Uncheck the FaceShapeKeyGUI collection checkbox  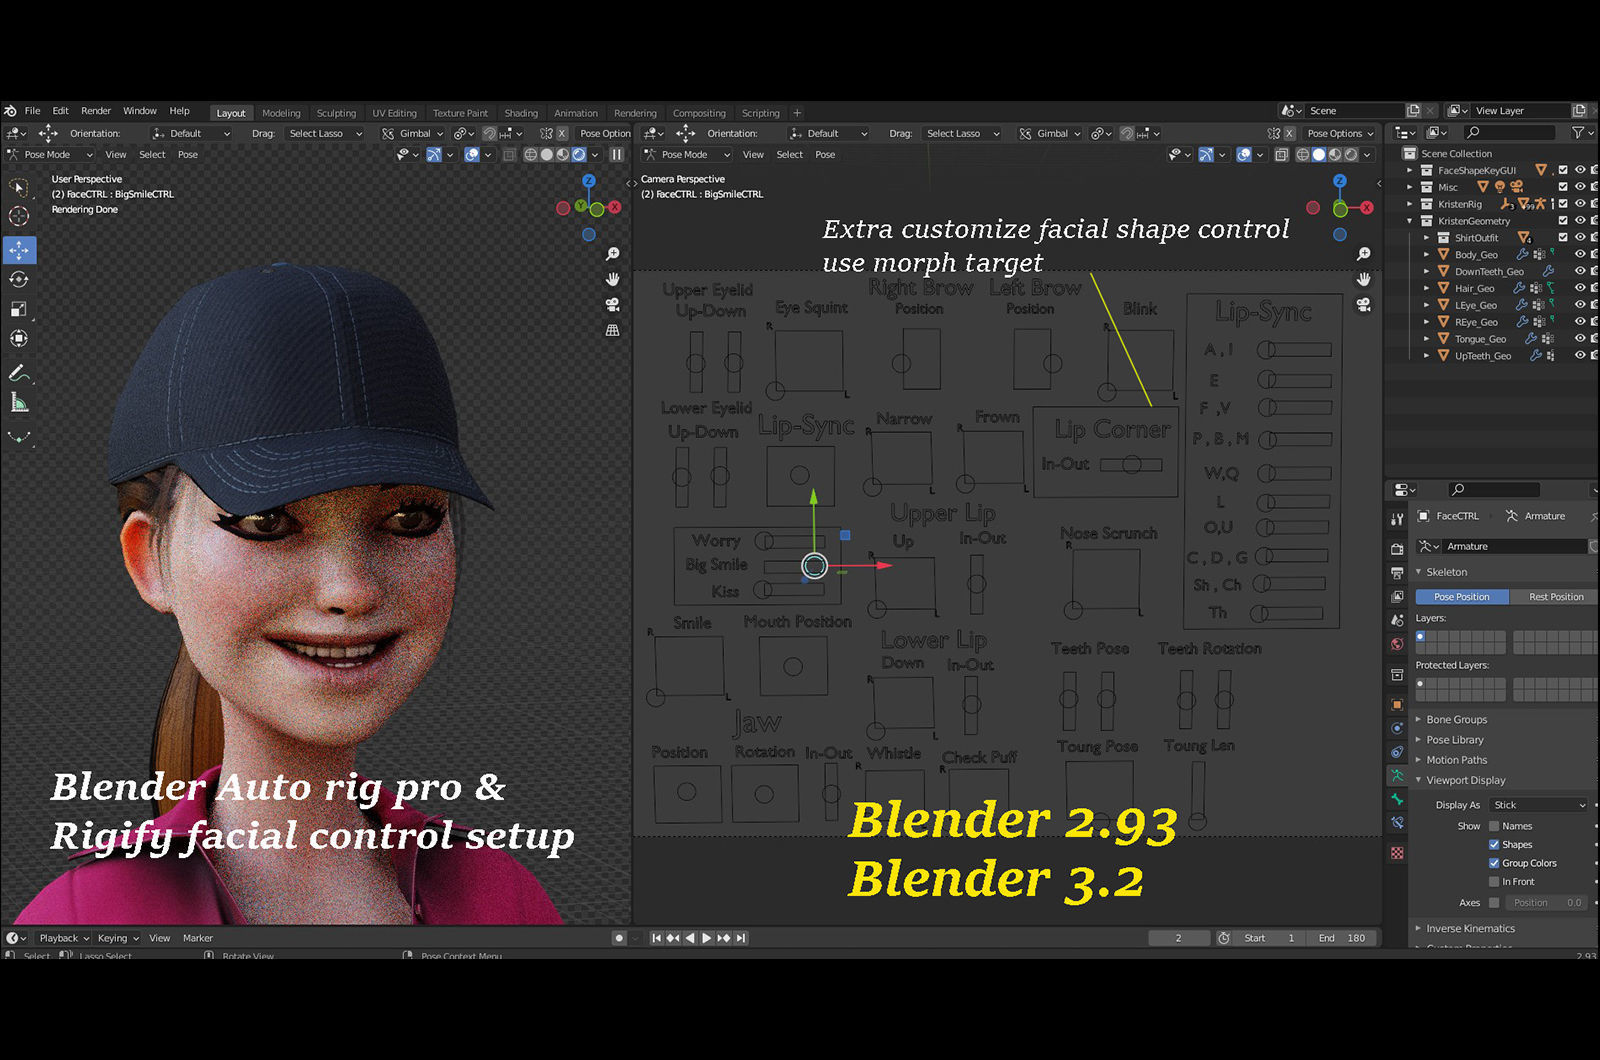pos(1563,170)
